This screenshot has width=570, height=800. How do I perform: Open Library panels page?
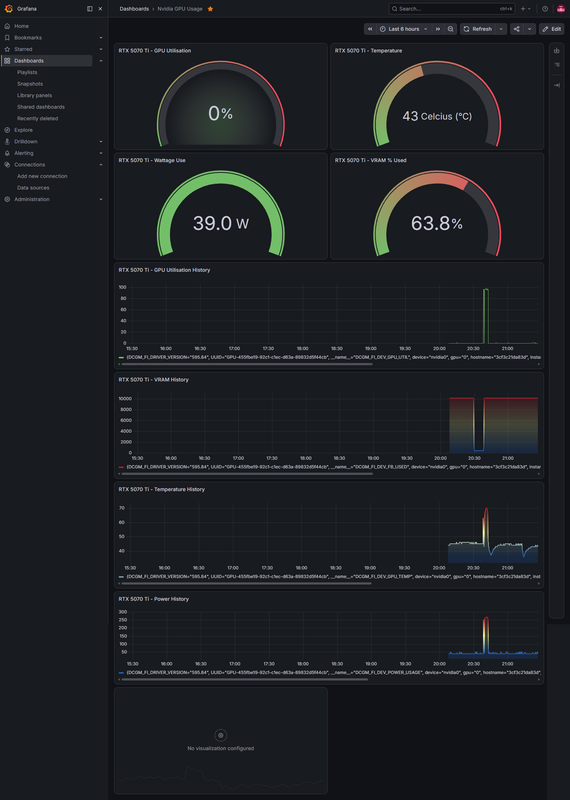35,95
